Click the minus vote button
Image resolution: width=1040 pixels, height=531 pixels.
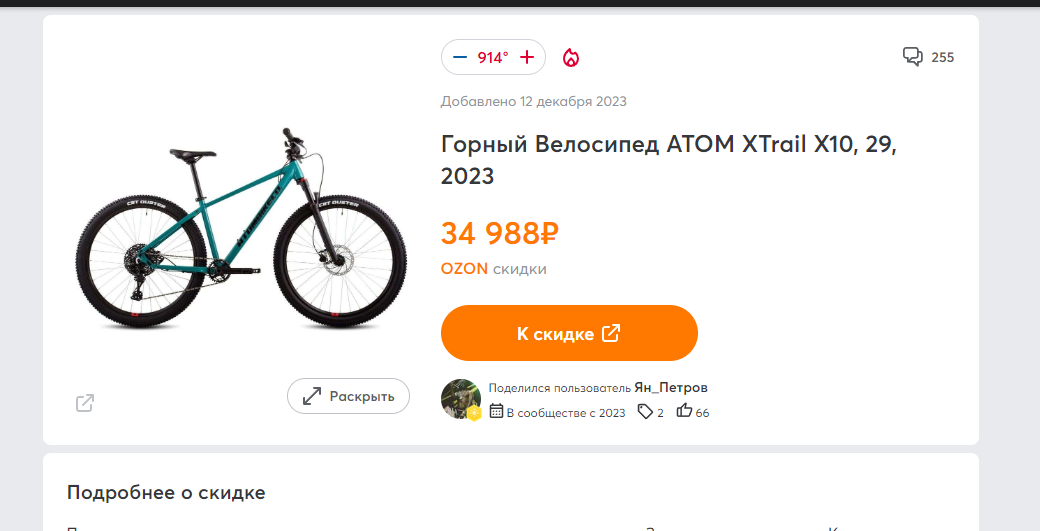[x=460, y=57]
